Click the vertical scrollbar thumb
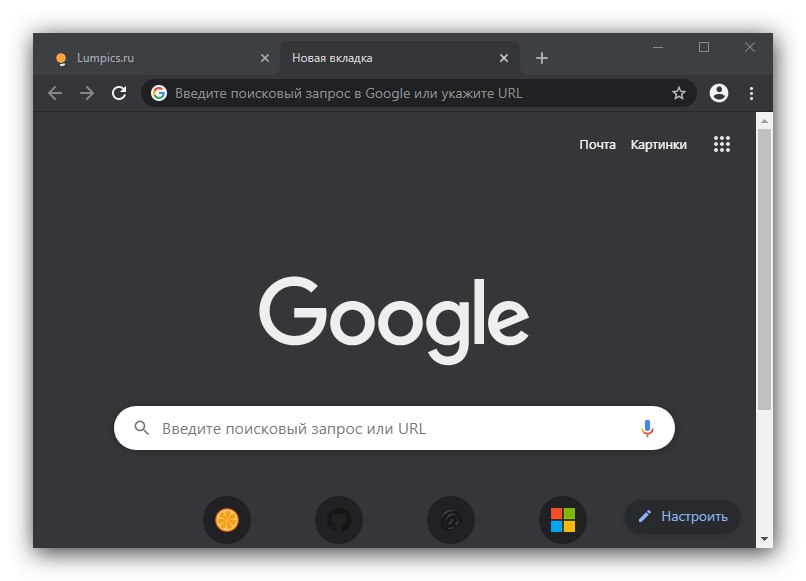Image resolution: width=806 pixels, height=581 pixels. pyautogui.click(x=764, y=269)
